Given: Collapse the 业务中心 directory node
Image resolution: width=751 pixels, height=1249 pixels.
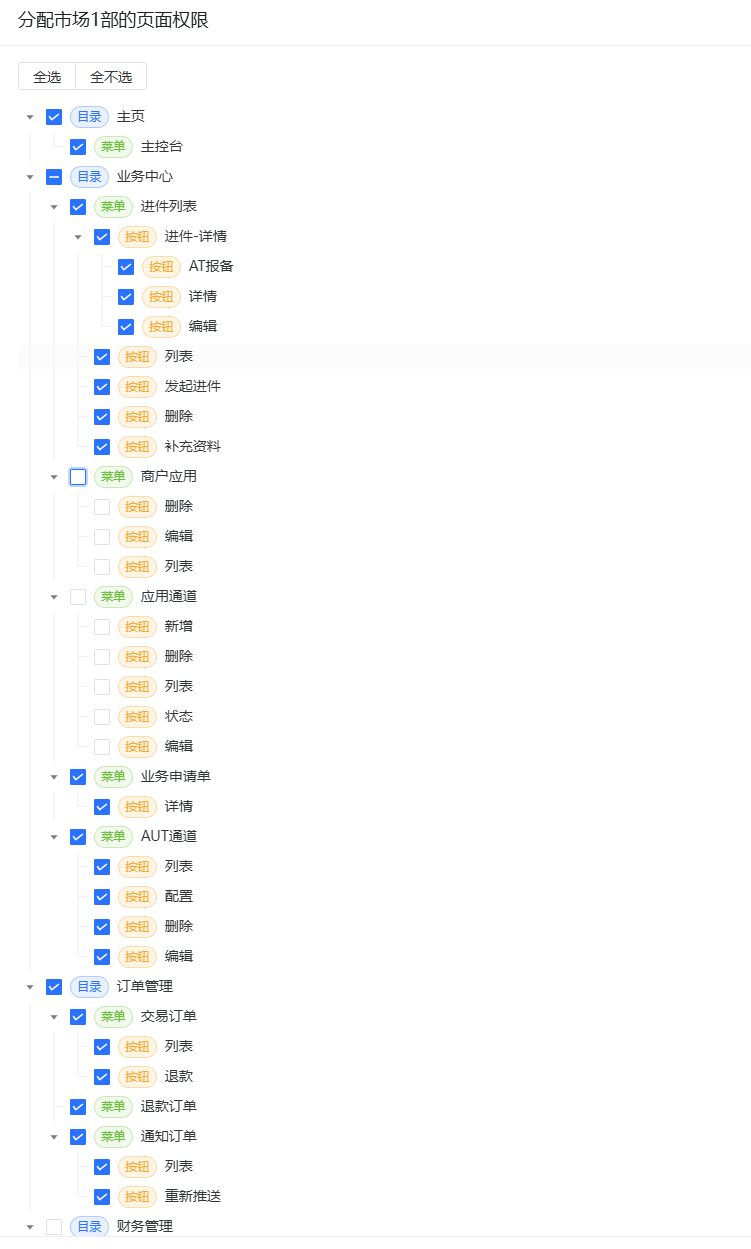Looking at the screenshot, I should (30, 177).
